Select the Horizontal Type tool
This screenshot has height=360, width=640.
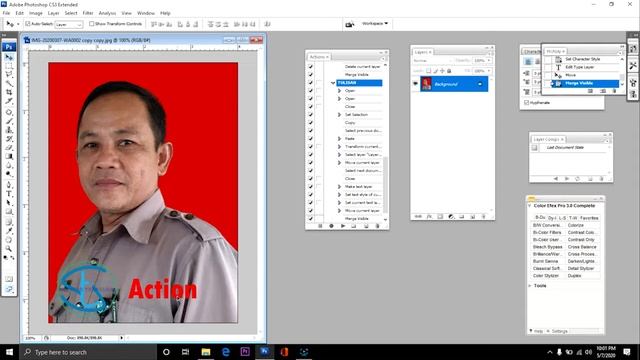coord(9,194)
